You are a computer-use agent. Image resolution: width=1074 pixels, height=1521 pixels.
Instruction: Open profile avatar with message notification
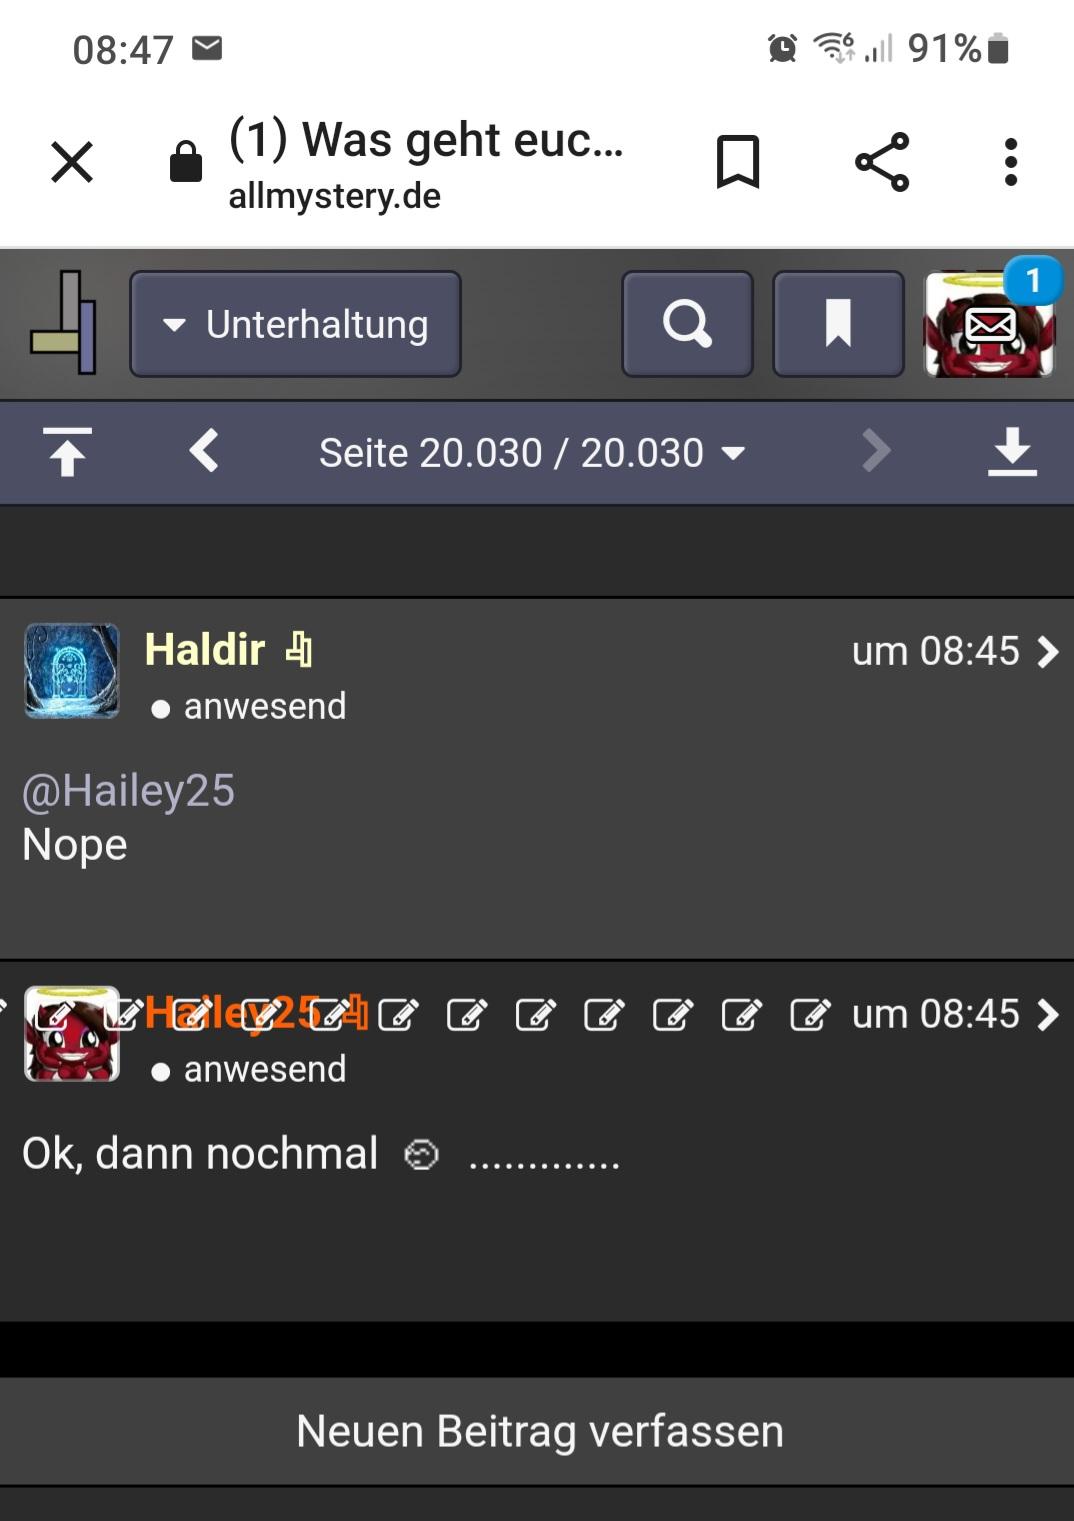pyautogui.click(x=989, y=324)
